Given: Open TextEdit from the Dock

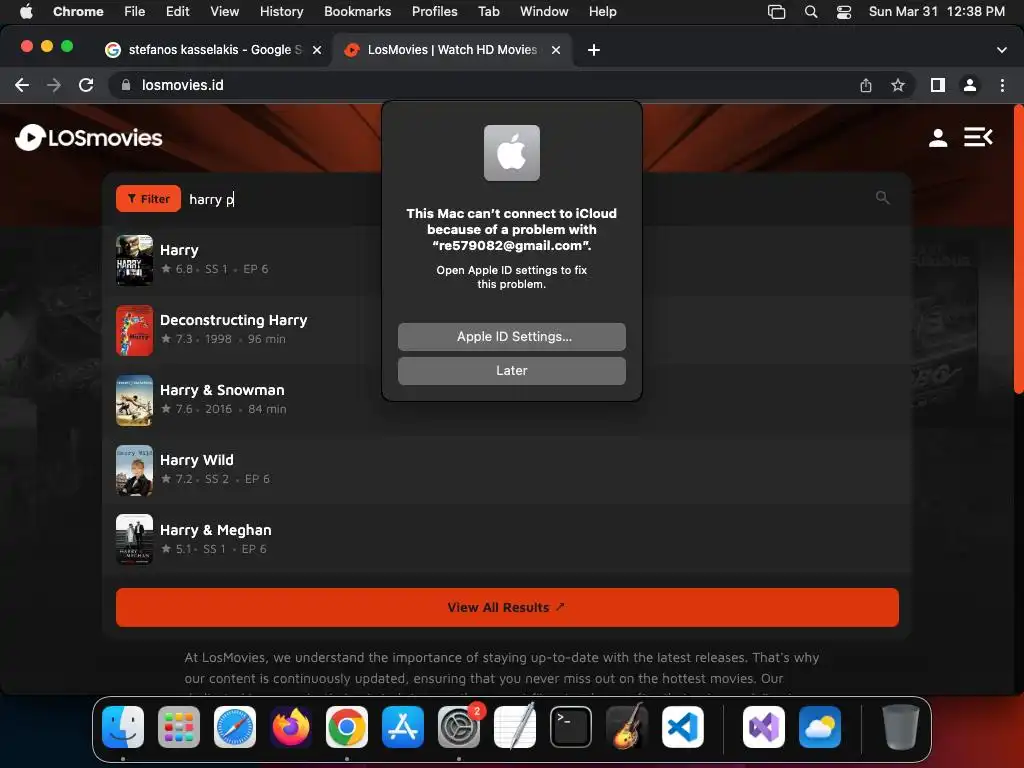Looking at the screenshot, I should [x=515, y=727].
